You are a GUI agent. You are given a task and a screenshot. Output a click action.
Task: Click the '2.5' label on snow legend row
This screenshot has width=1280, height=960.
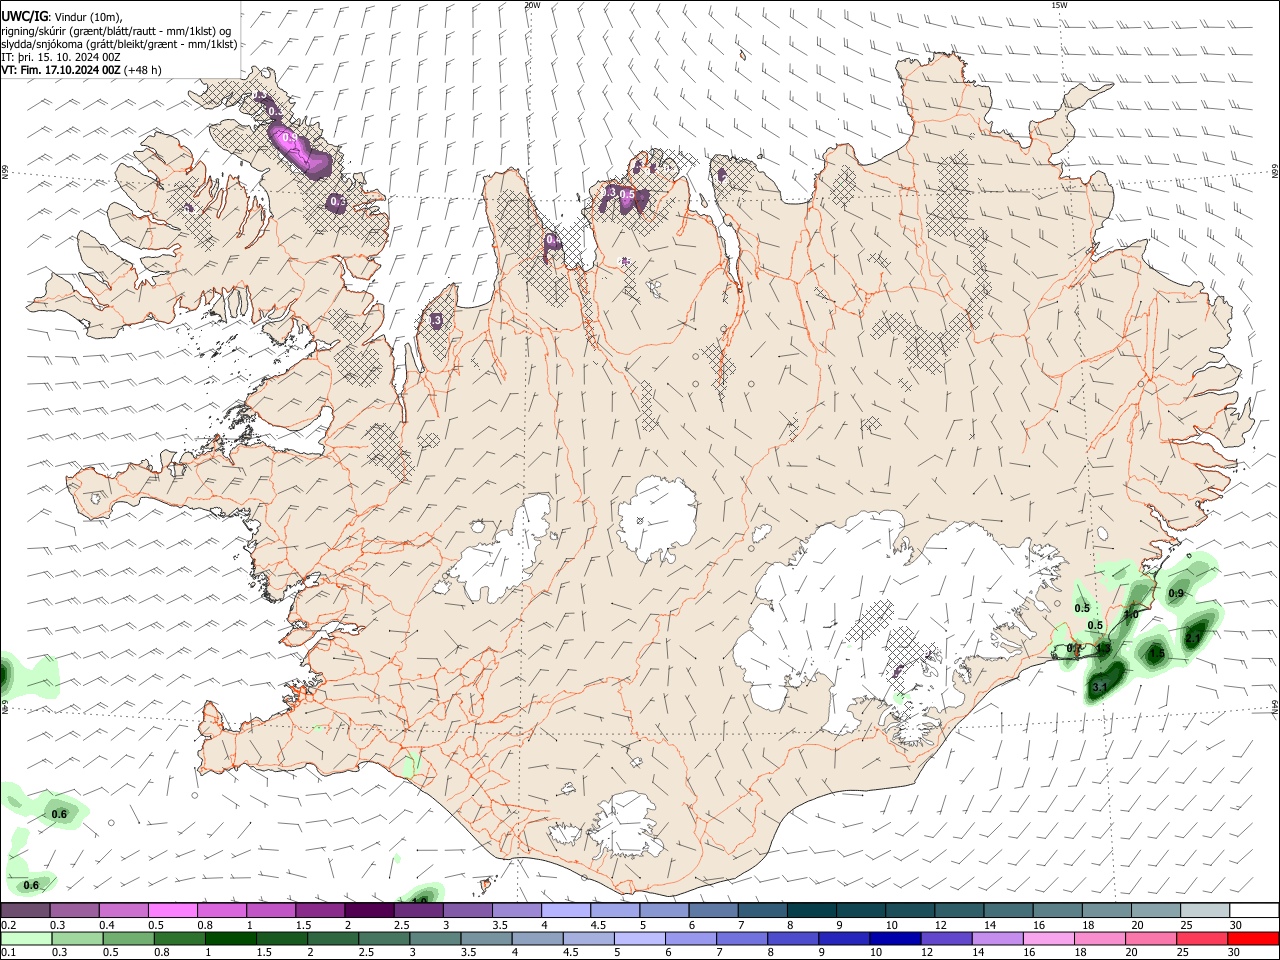402,925
